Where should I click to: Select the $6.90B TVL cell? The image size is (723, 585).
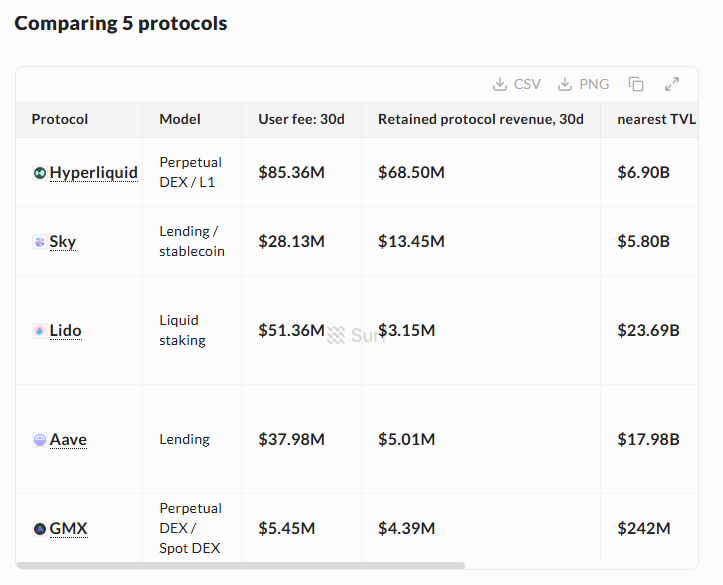(x=649, y=172)
